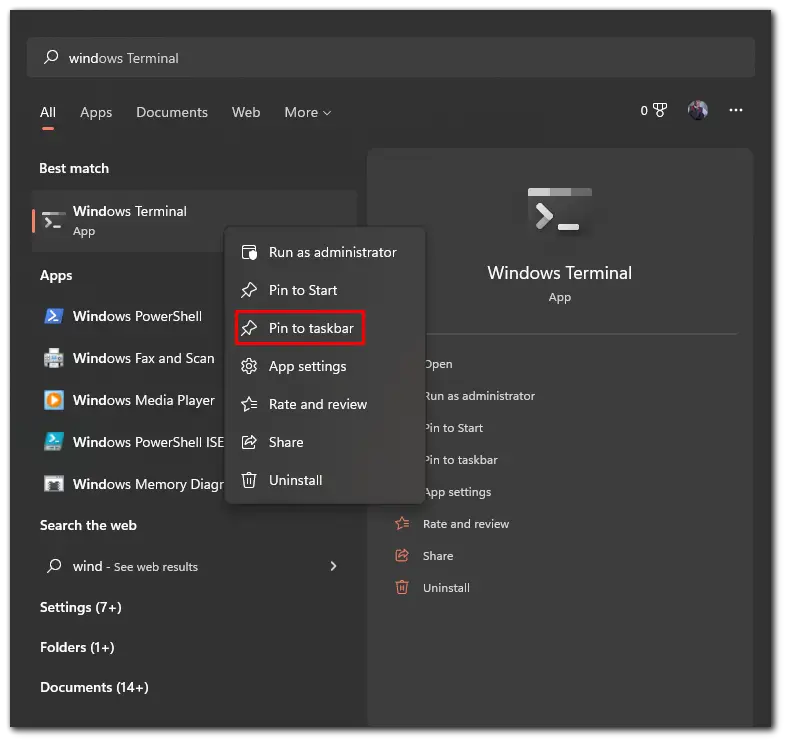Choose Uninstall in context menu

(x=325, y=480)
